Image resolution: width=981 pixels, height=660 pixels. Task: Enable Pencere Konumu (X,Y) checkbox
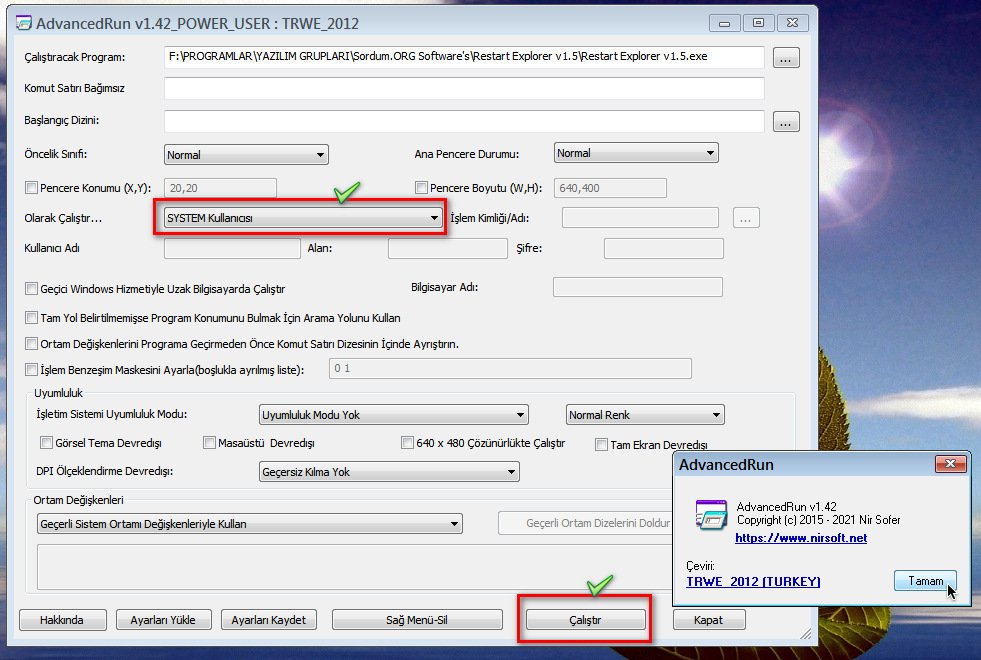[x=31, y=187]
